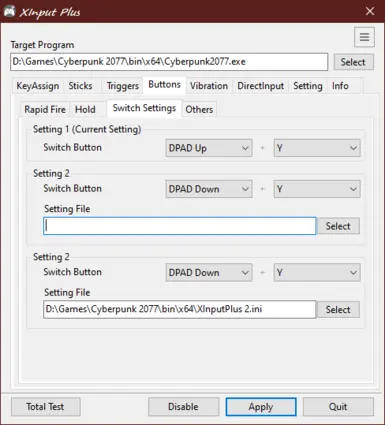Viewport: 385px width, 425px height.
Task: Click Select beside the empty Setting File
Action: 338,226
